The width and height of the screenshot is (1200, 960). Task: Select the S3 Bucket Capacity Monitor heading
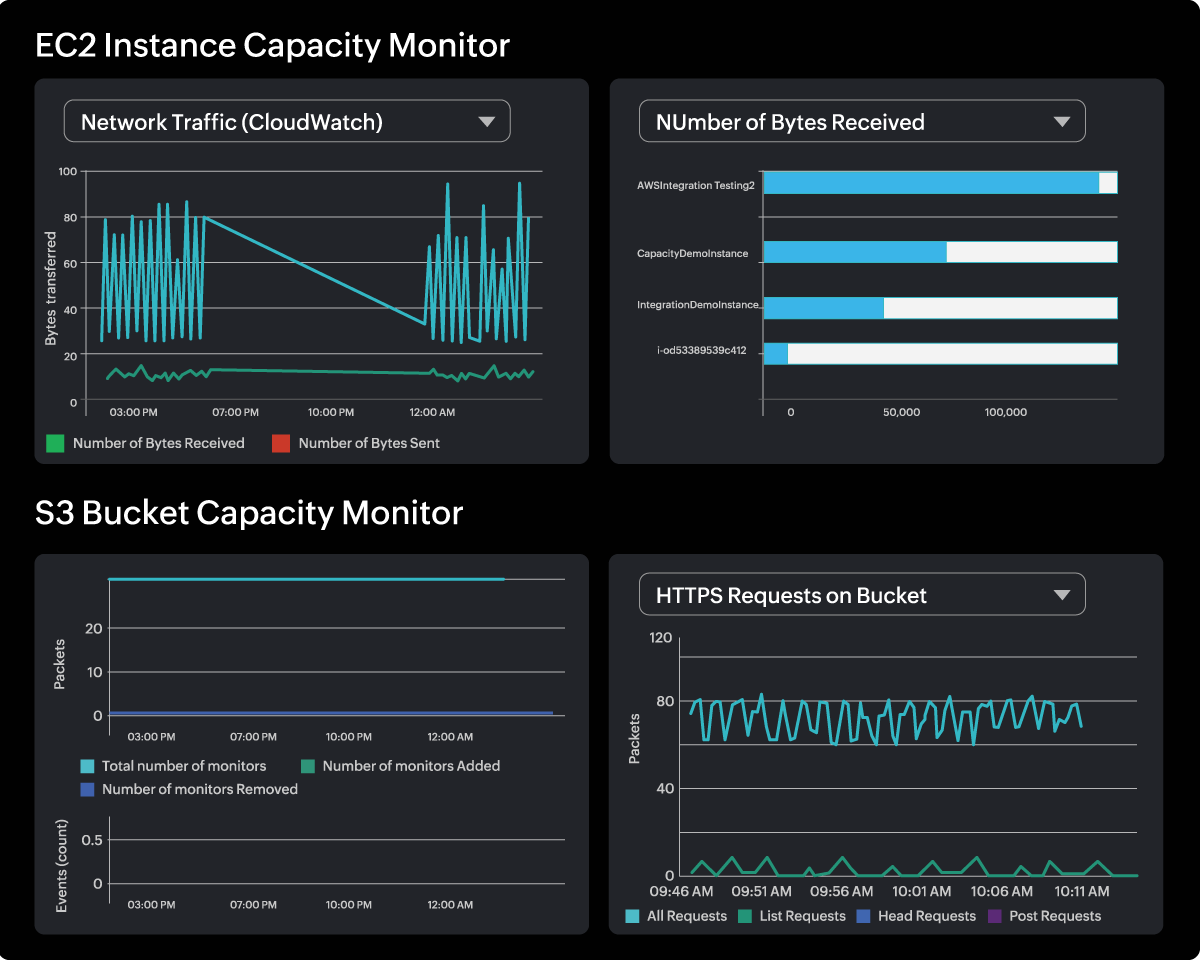pyautogui.click(x=248, y=512)
